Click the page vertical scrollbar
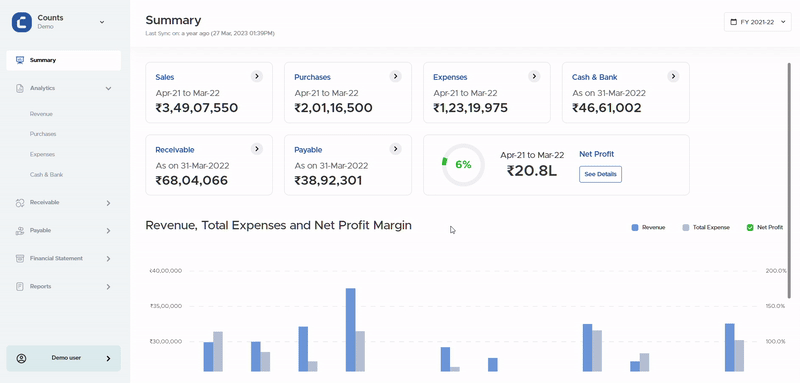The width and height of the screenshot is (800, 383). (789, 181)
